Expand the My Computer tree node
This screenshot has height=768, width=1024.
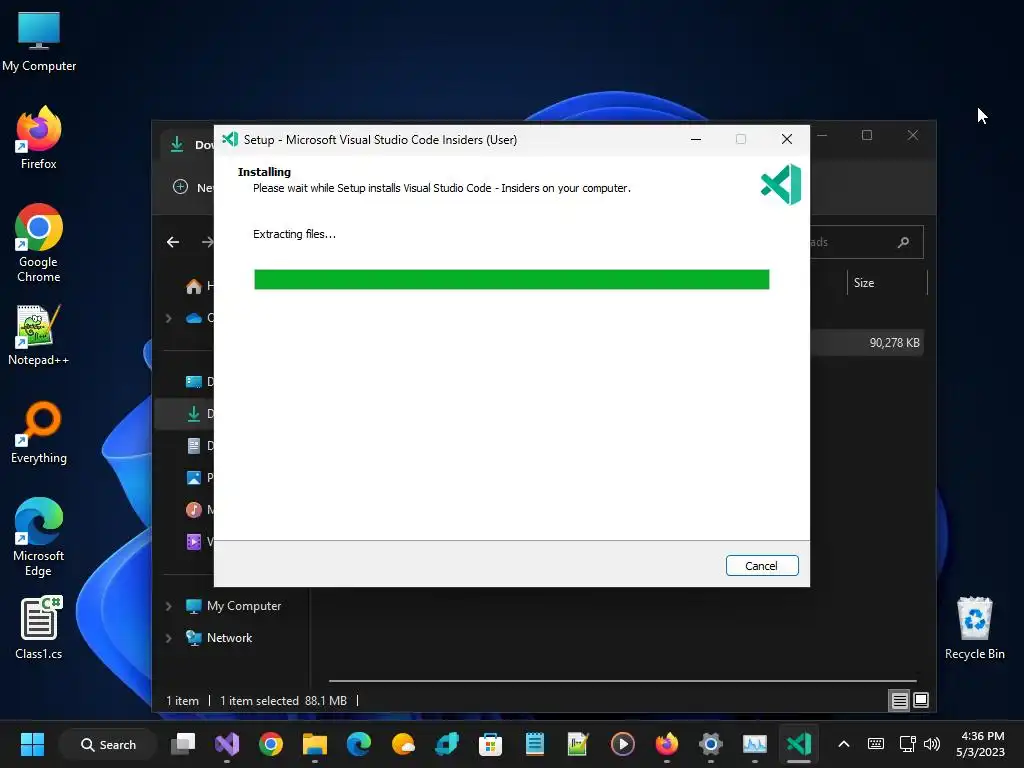click(168, 606)
